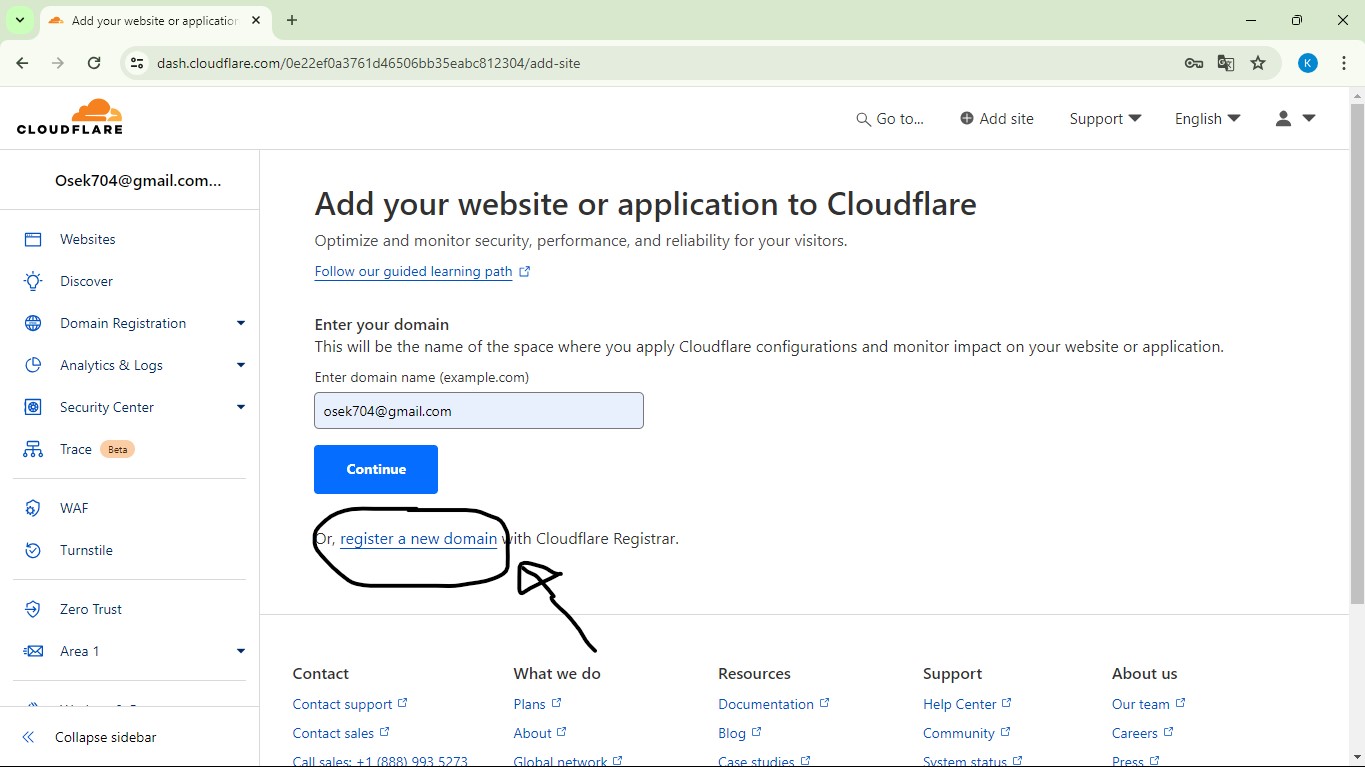Open the register a new domain link

point(418,538)
